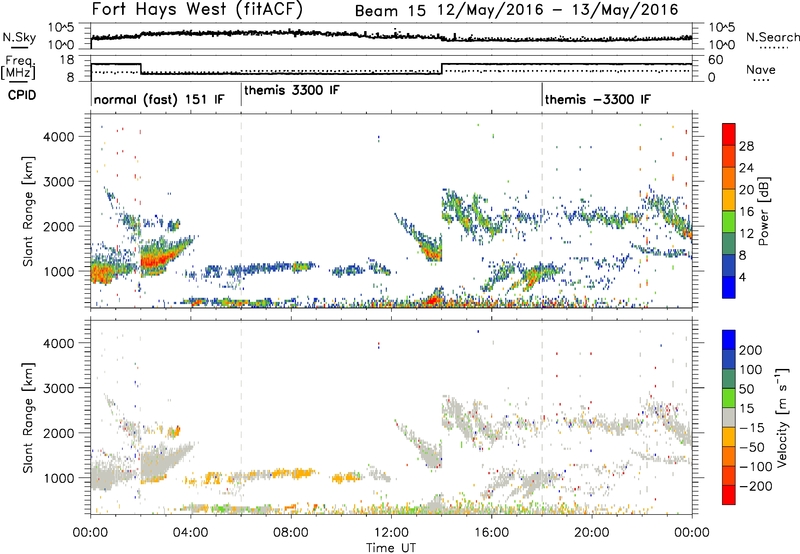Click the '200' tick on velocity colorbar
Image resolution: width=800 pixels, height=554 pixels.
(751, 350)
